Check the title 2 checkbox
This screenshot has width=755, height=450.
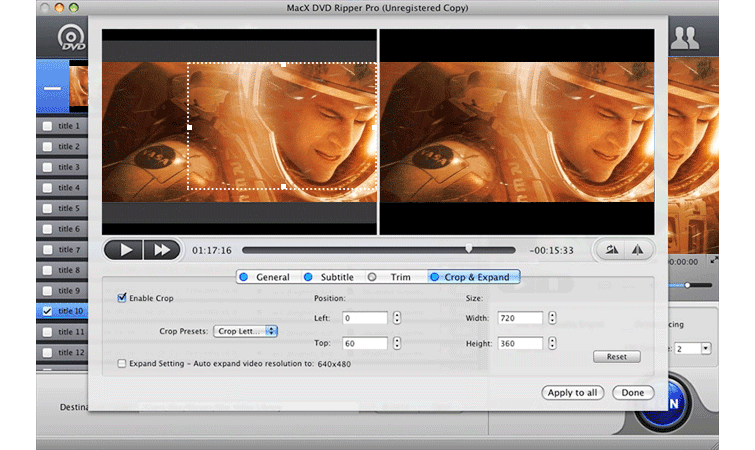tap(47, 147)
